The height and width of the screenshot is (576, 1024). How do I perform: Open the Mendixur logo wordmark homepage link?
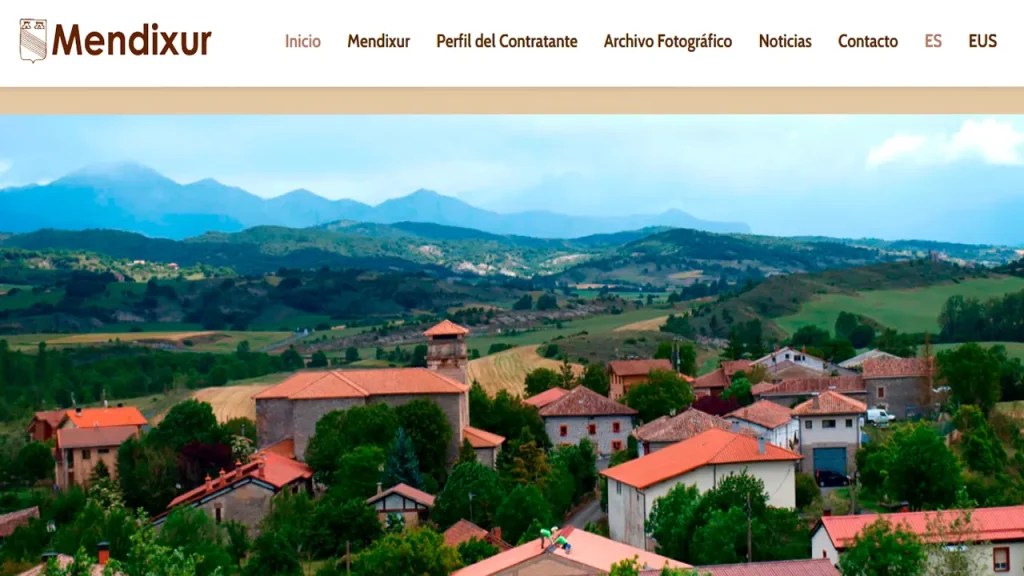[131, 40]
